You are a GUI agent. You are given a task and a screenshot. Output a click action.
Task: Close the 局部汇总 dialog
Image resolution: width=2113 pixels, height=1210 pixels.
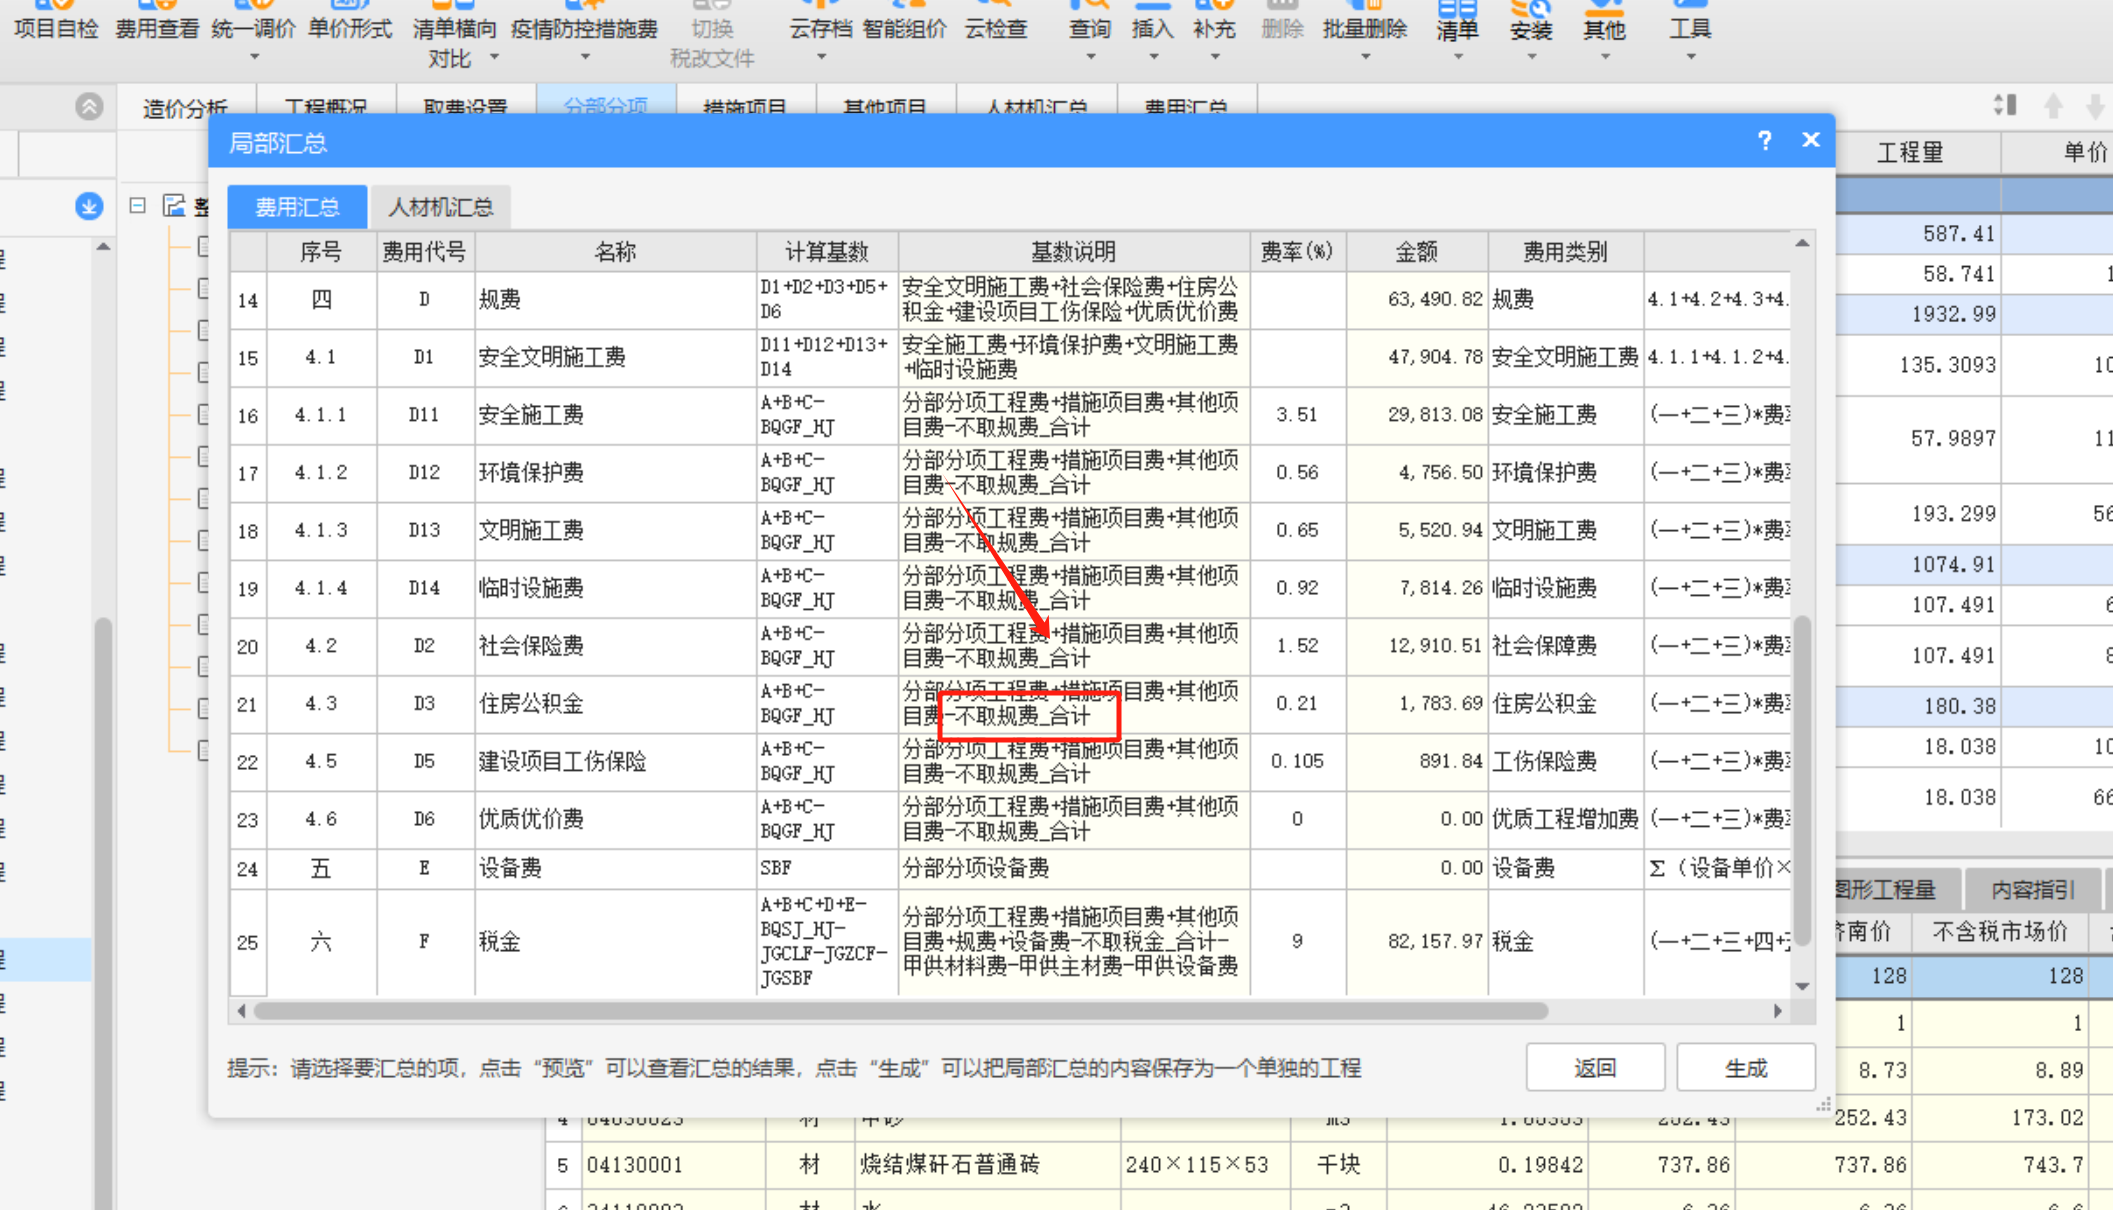(1811, 140)
